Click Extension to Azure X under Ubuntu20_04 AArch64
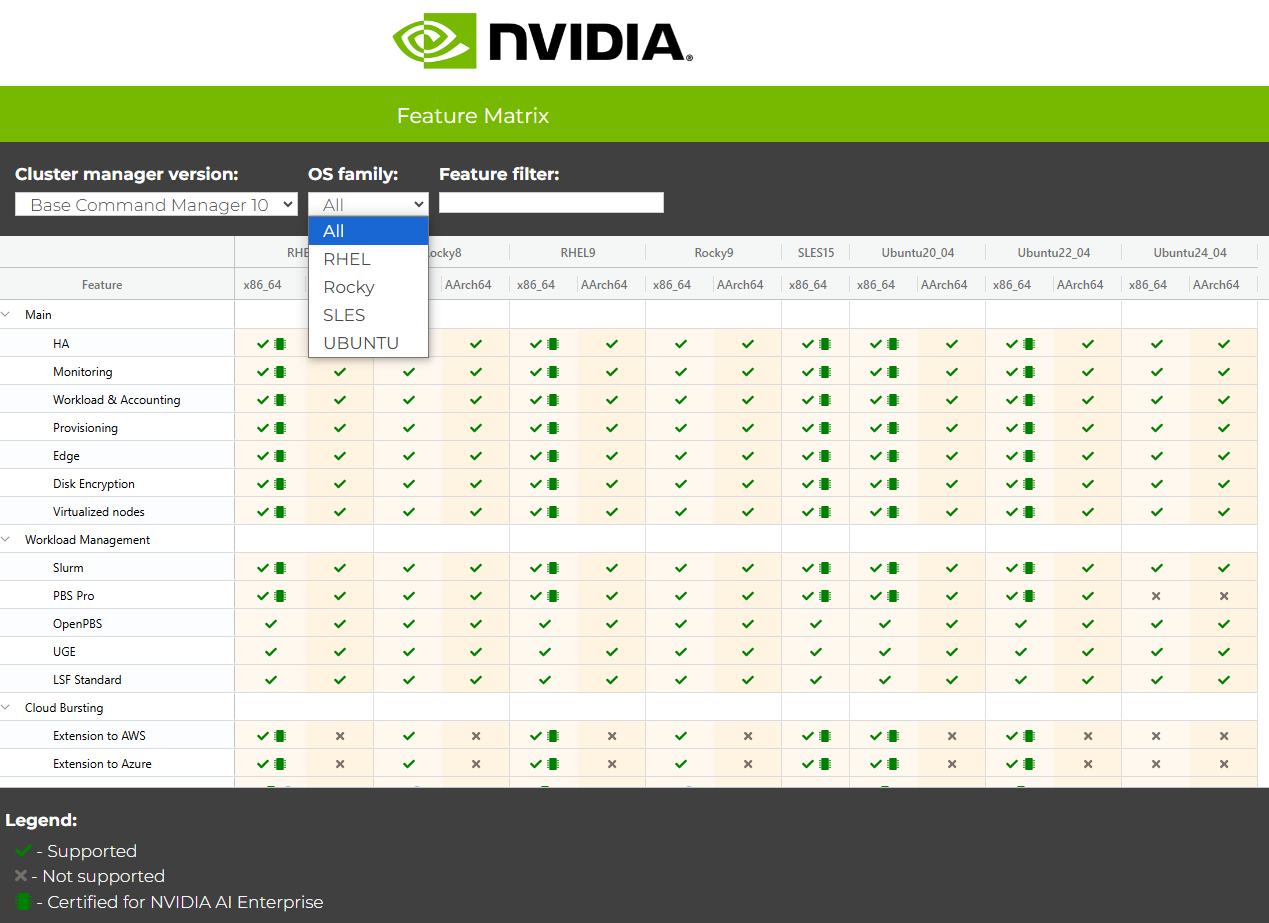The height and width of the screenshot is (923, 1269). pyautogui.click(x=952, y=763)
